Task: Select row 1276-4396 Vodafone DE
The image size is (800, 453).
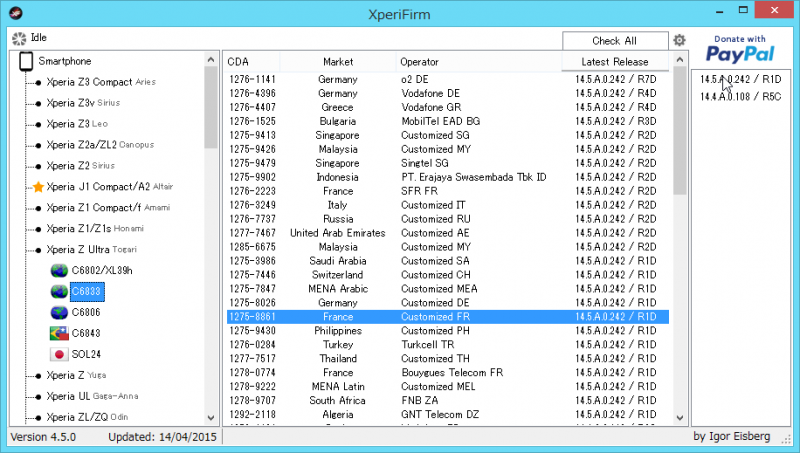Action: coord(447,93)
